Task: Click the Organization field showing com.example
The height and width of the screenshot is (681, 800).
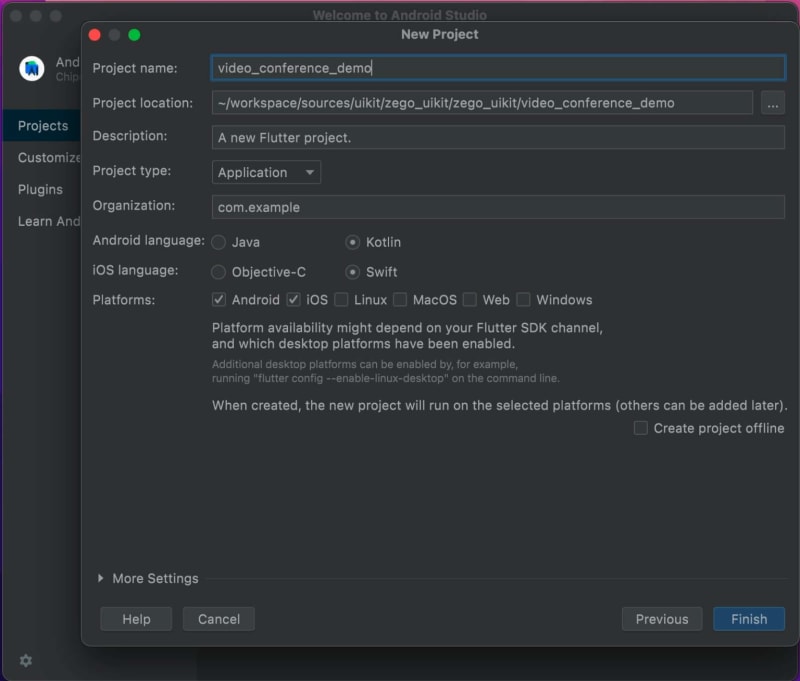Action: [498, 207]
